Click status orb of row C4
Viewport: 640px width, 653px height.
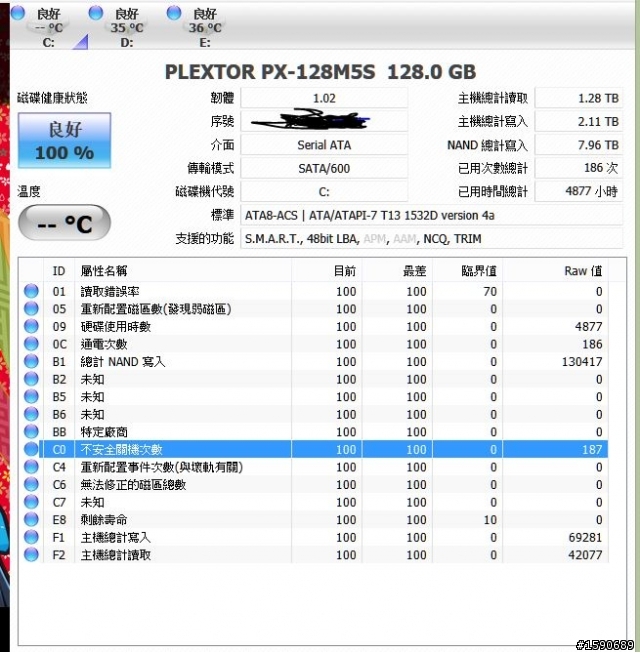31,467
